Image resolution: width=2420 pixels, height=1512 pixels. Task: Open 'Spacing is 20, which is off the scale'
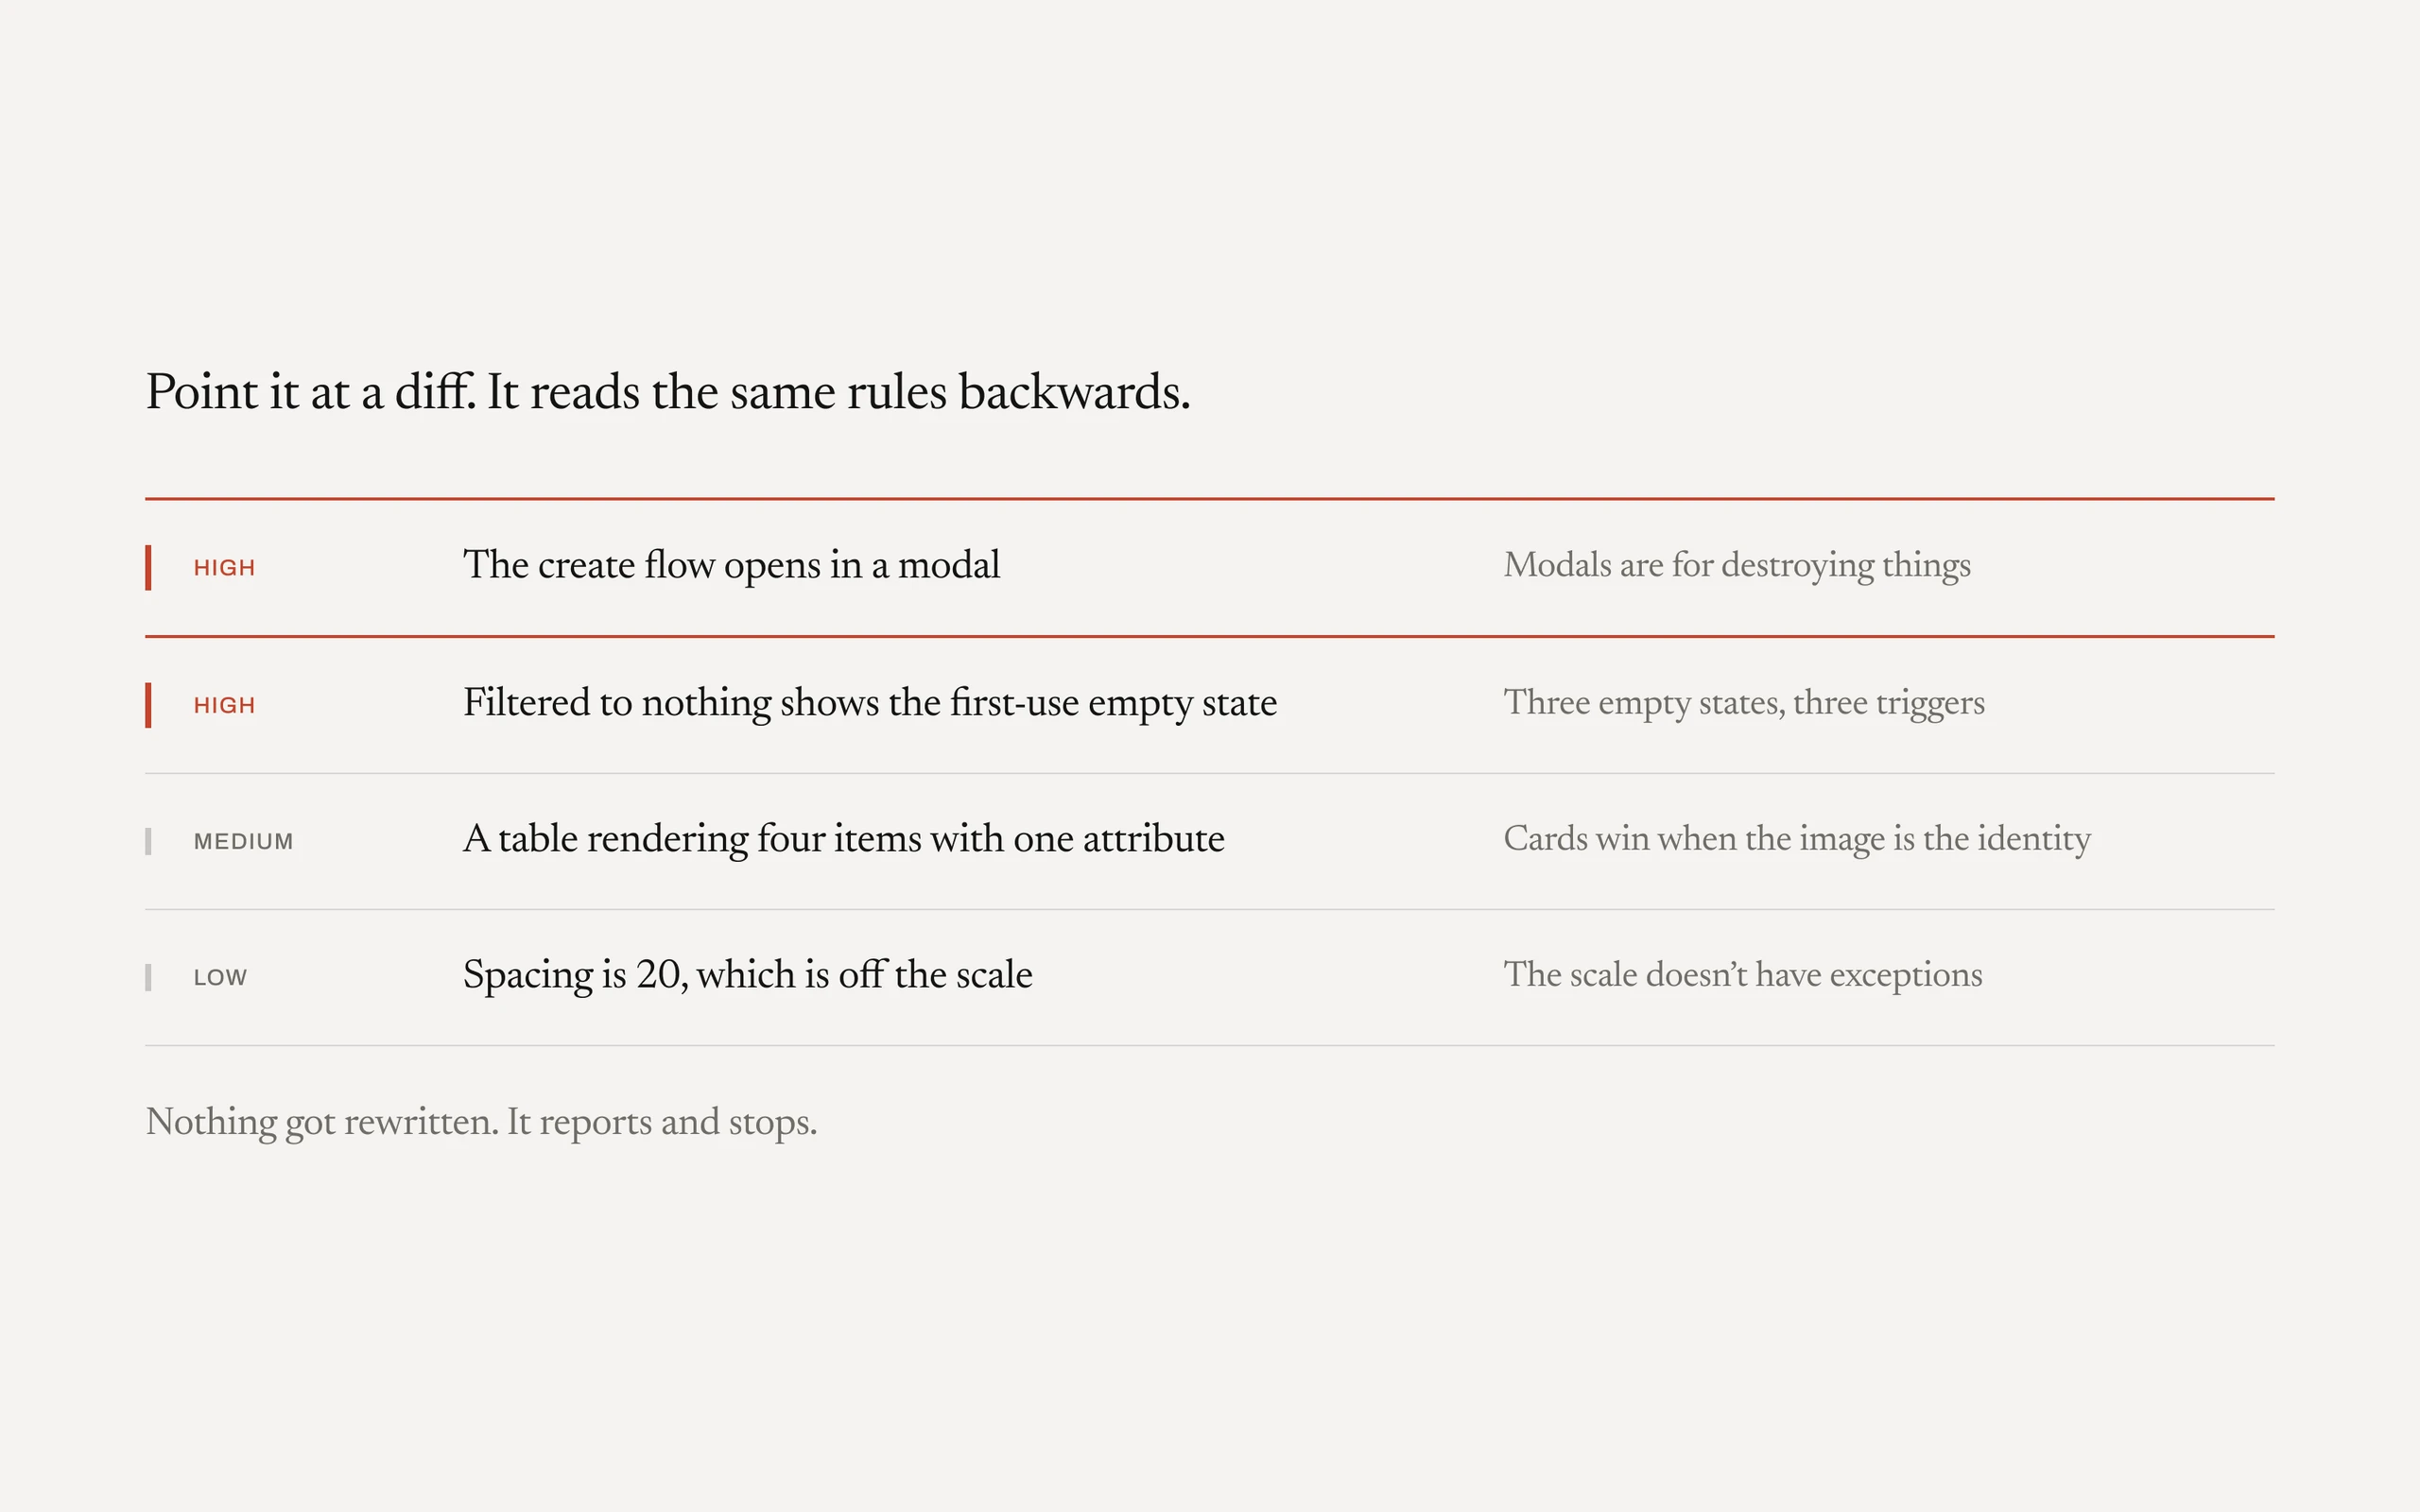pos(747,975)
